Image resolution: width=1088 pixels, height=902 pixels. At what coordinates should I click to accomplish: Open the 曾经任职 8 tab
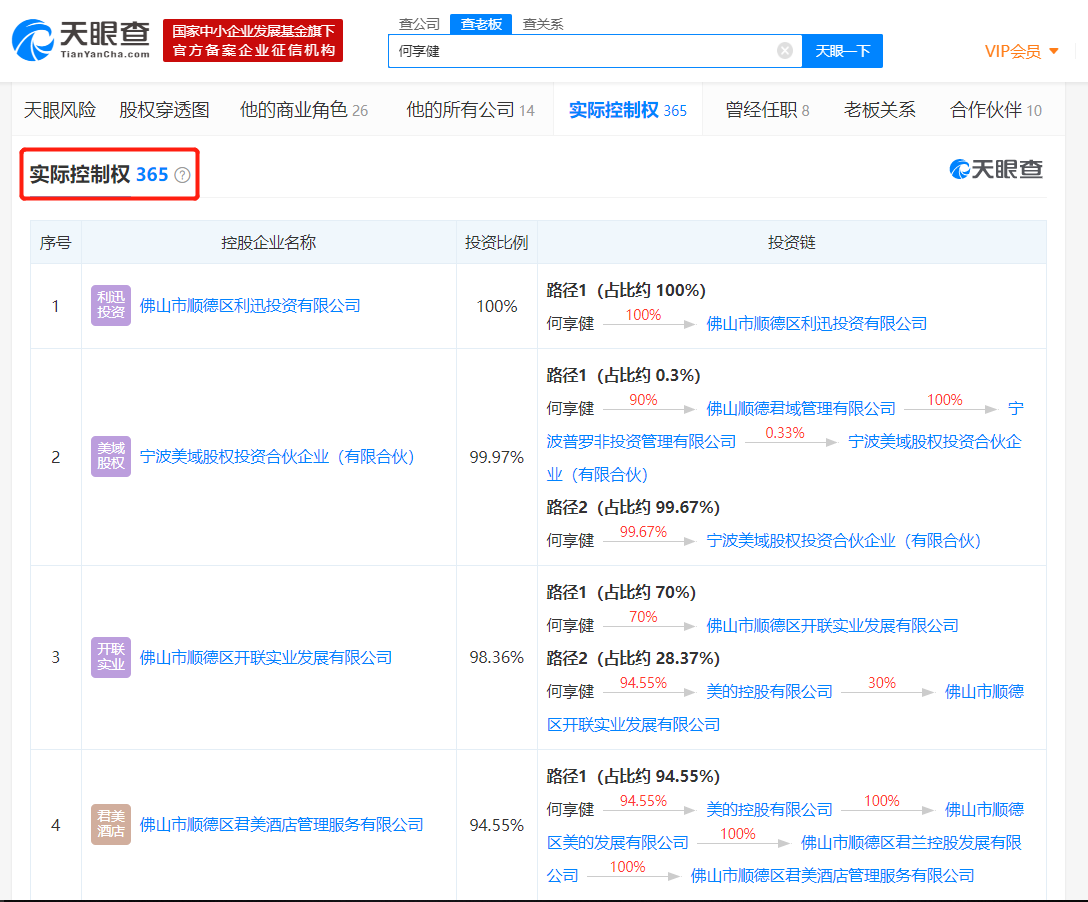(767, 110)
